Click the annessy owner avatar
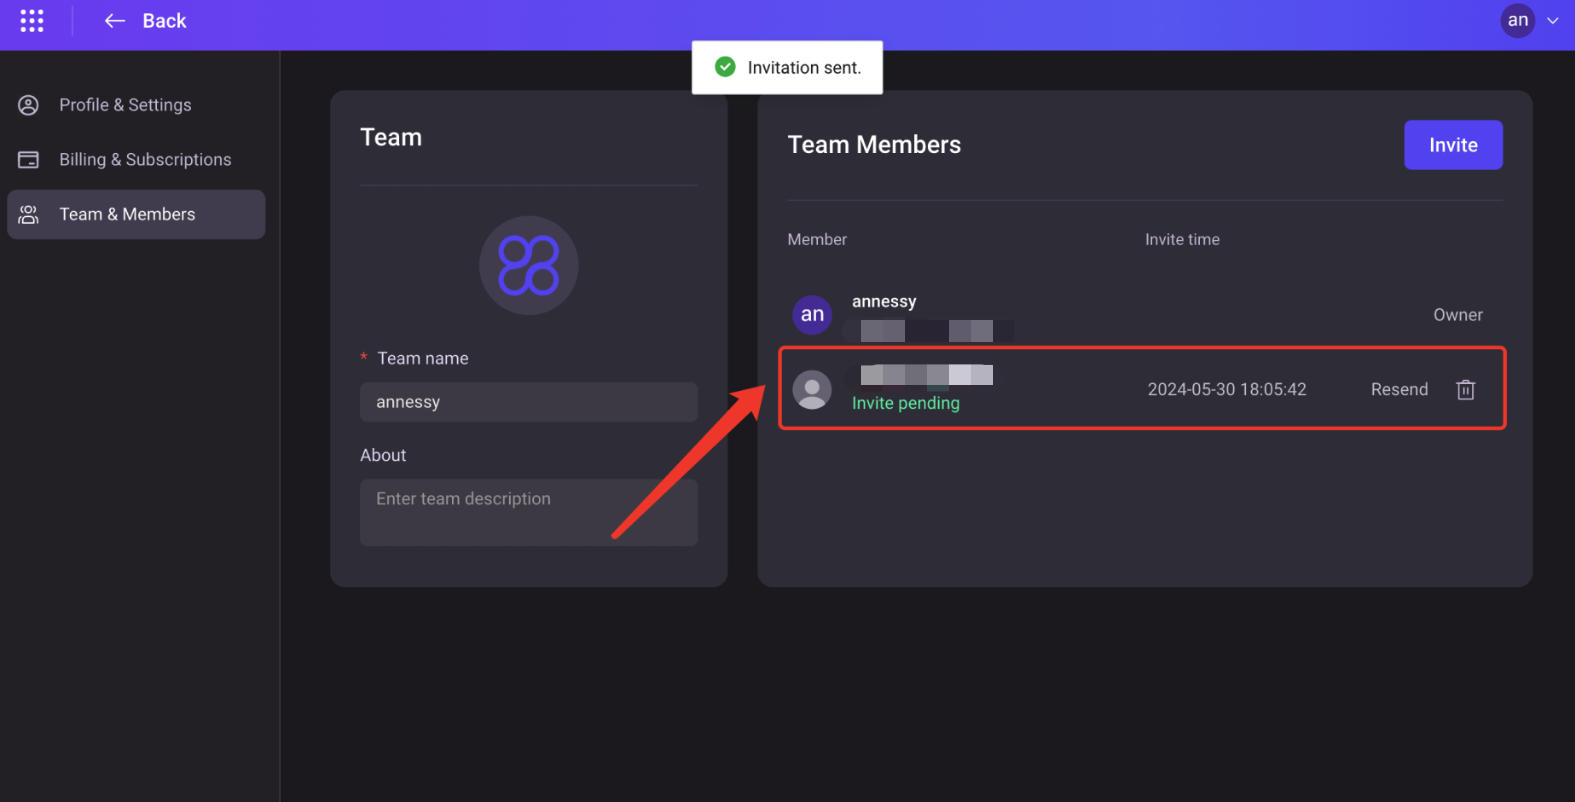 click(812, 315)
